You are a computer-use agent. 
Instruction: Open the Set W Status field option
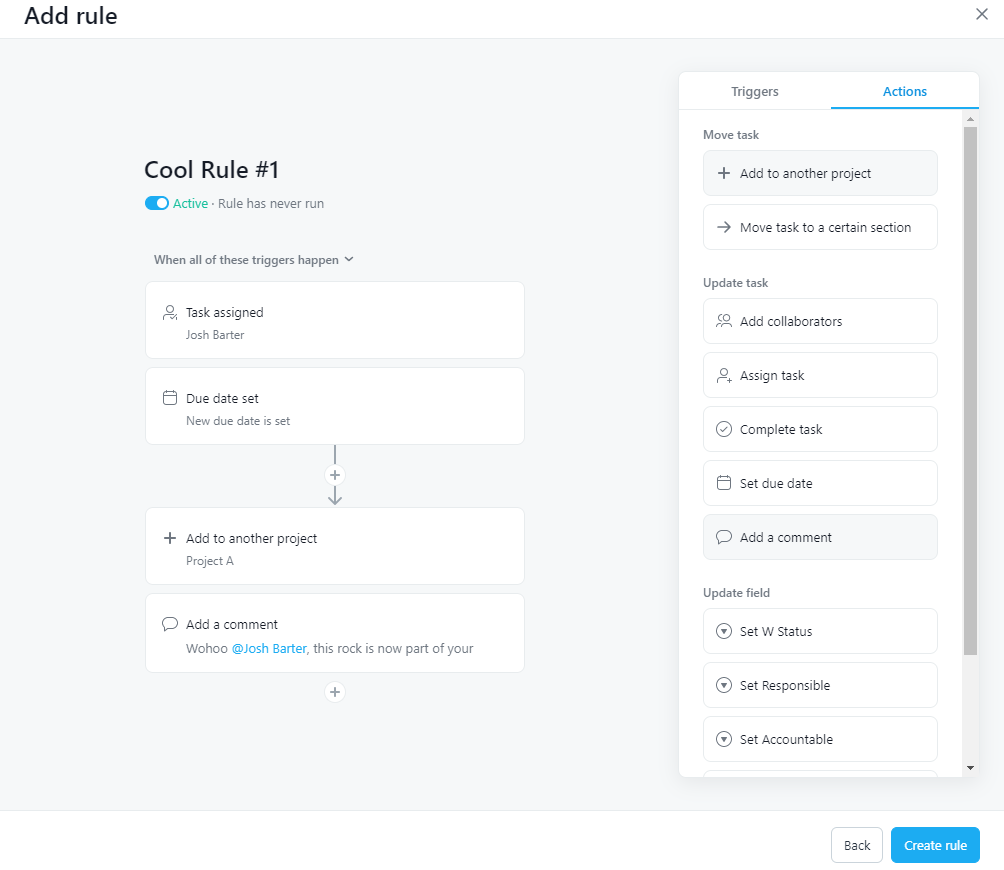pos(820,631)
